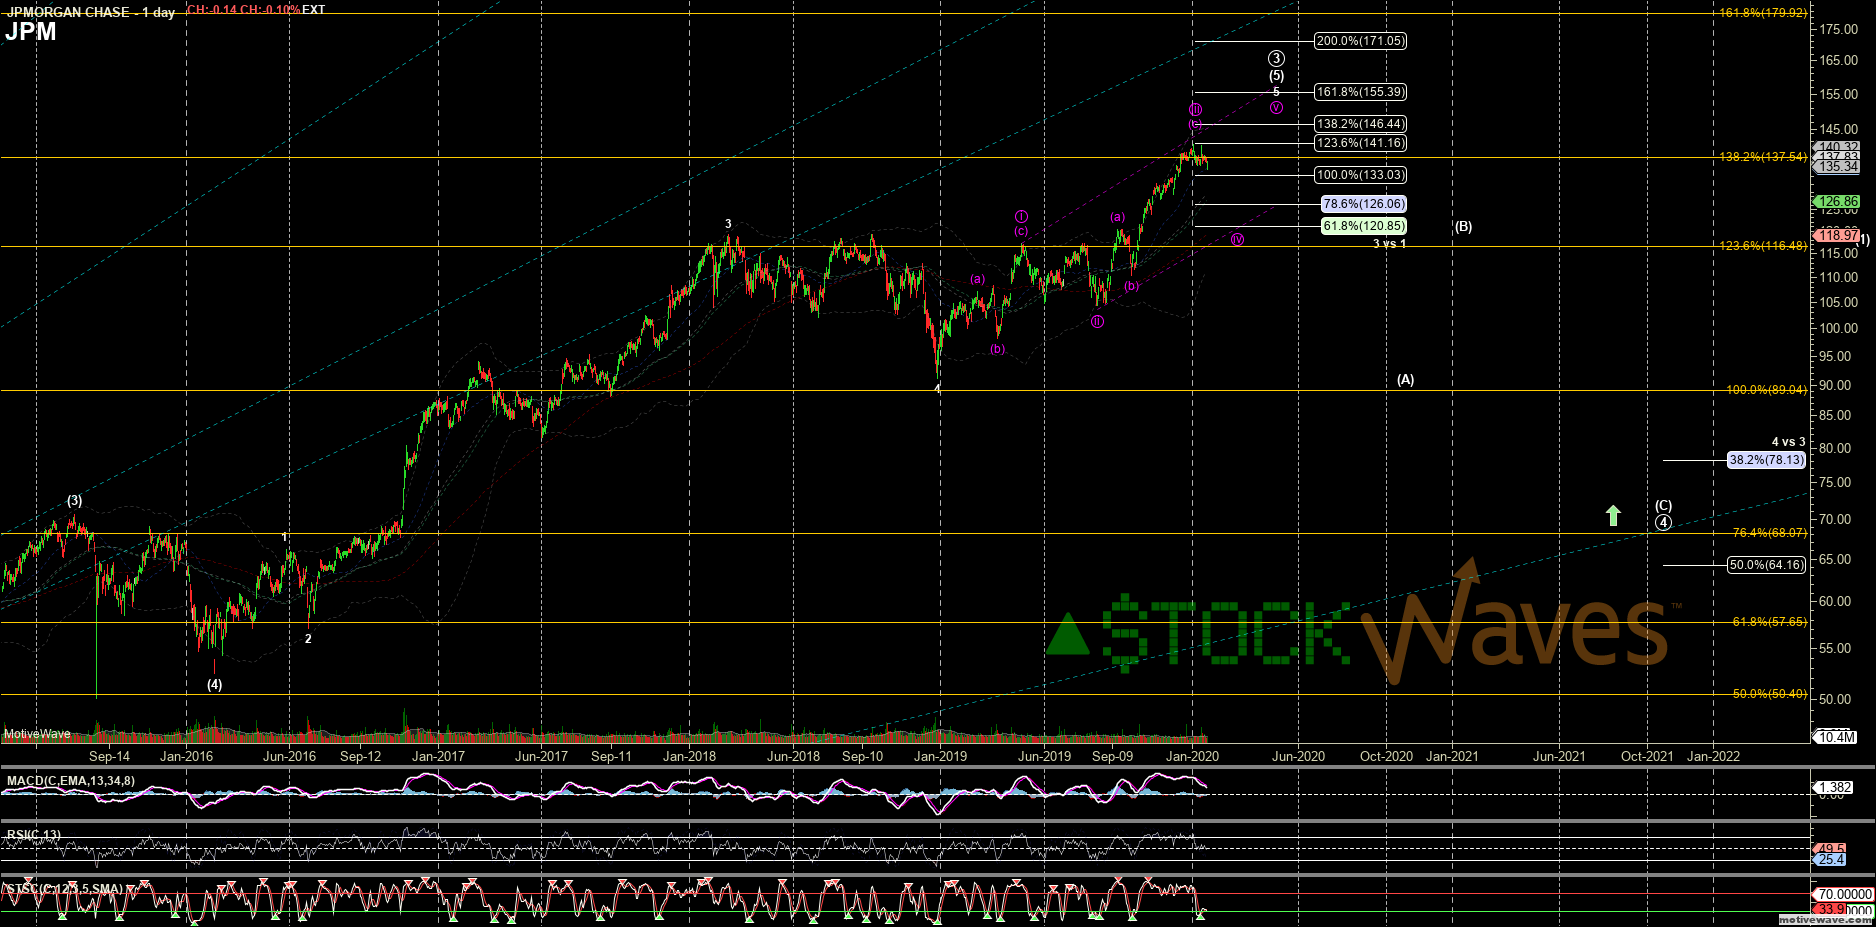This screenshot has width=1876, height=927.
Task: Click white wave 2 label at mid-2016 low
Action: [308, 639]
